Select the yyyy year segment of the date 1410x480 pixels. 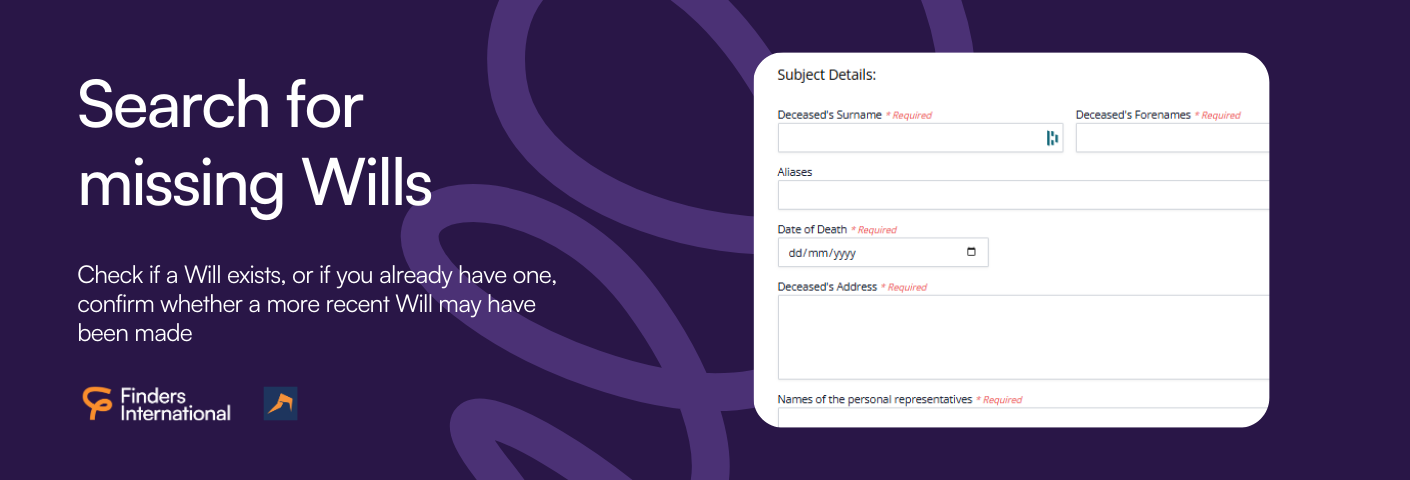click(845, 253)
